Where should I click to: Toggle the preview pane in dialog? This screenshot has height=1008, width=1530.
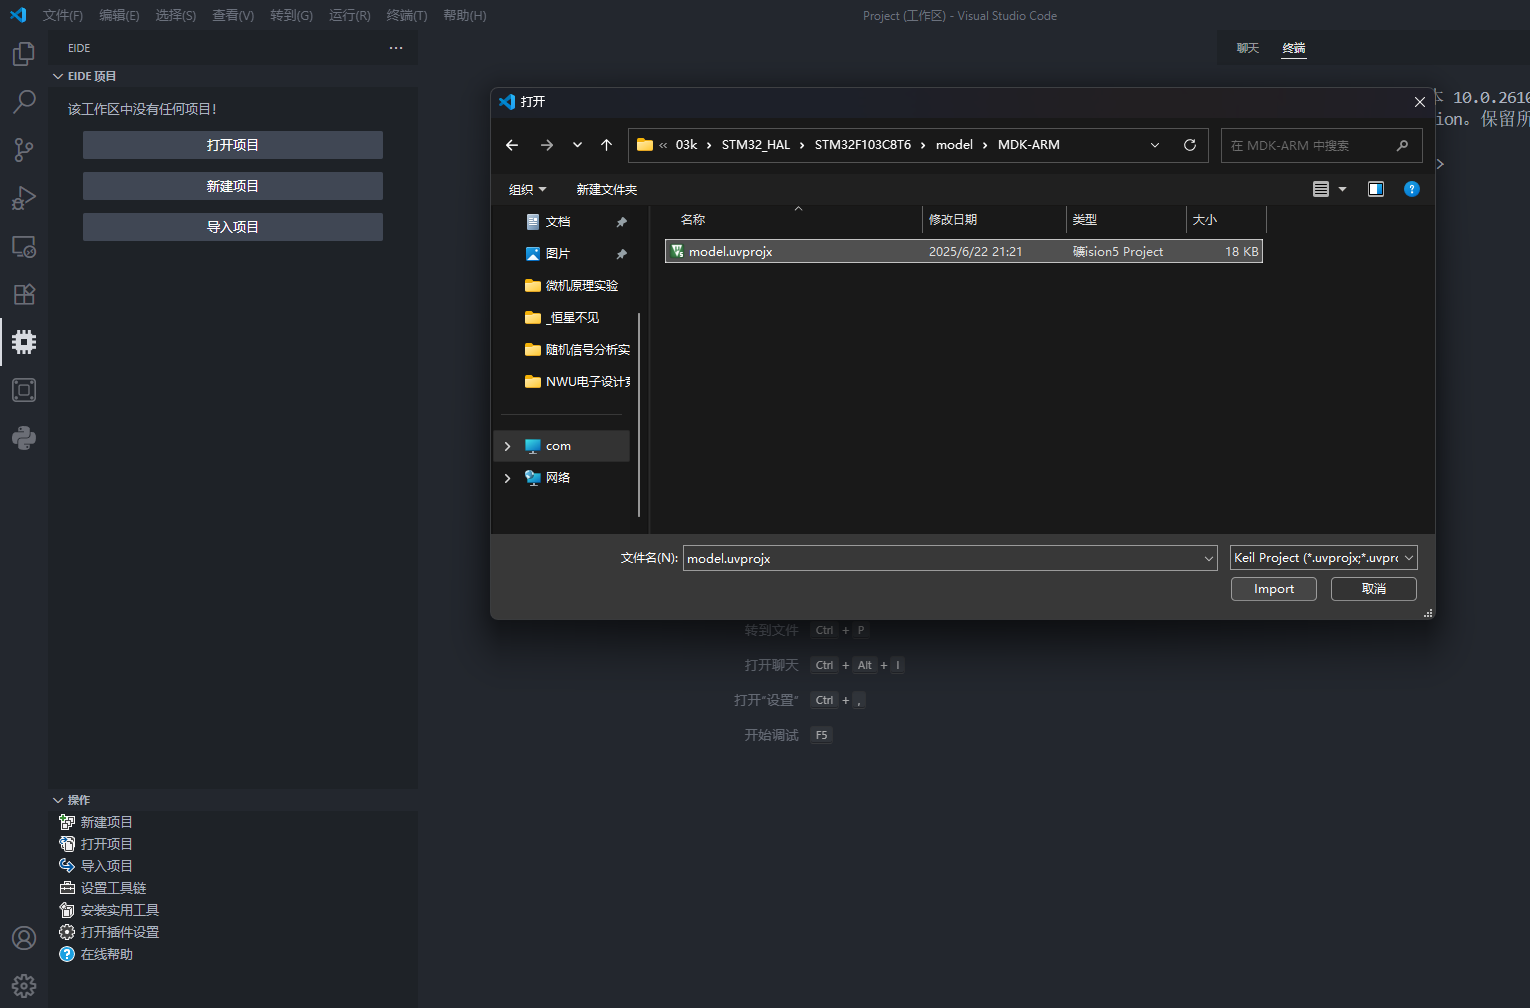(x=1376, y=189)
